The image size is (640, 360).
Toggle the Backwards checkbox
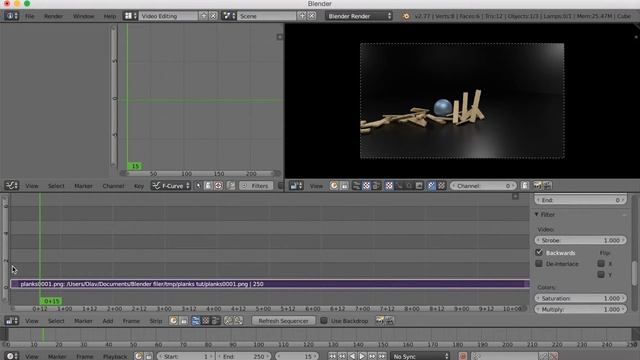pos(539,253)
